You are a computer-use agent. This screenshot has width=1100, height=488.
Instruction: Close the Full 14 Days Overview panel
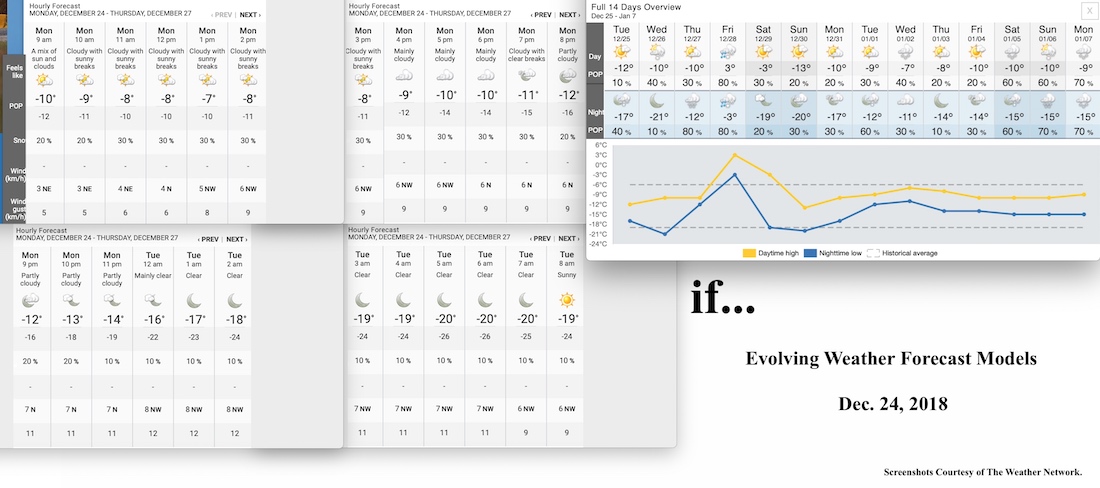(x=1088, y=9)
